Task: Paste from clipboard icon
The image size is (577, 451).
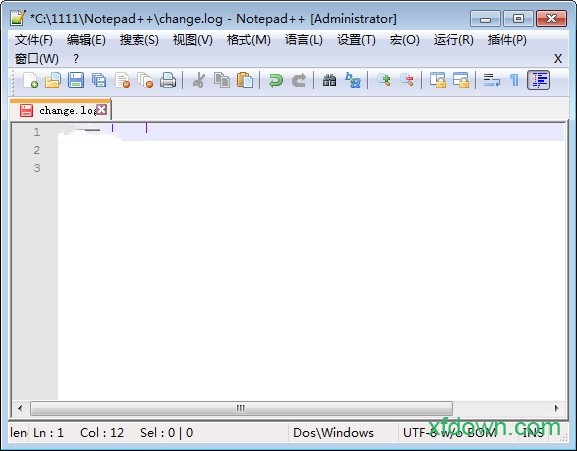Action: click(245, 80)
